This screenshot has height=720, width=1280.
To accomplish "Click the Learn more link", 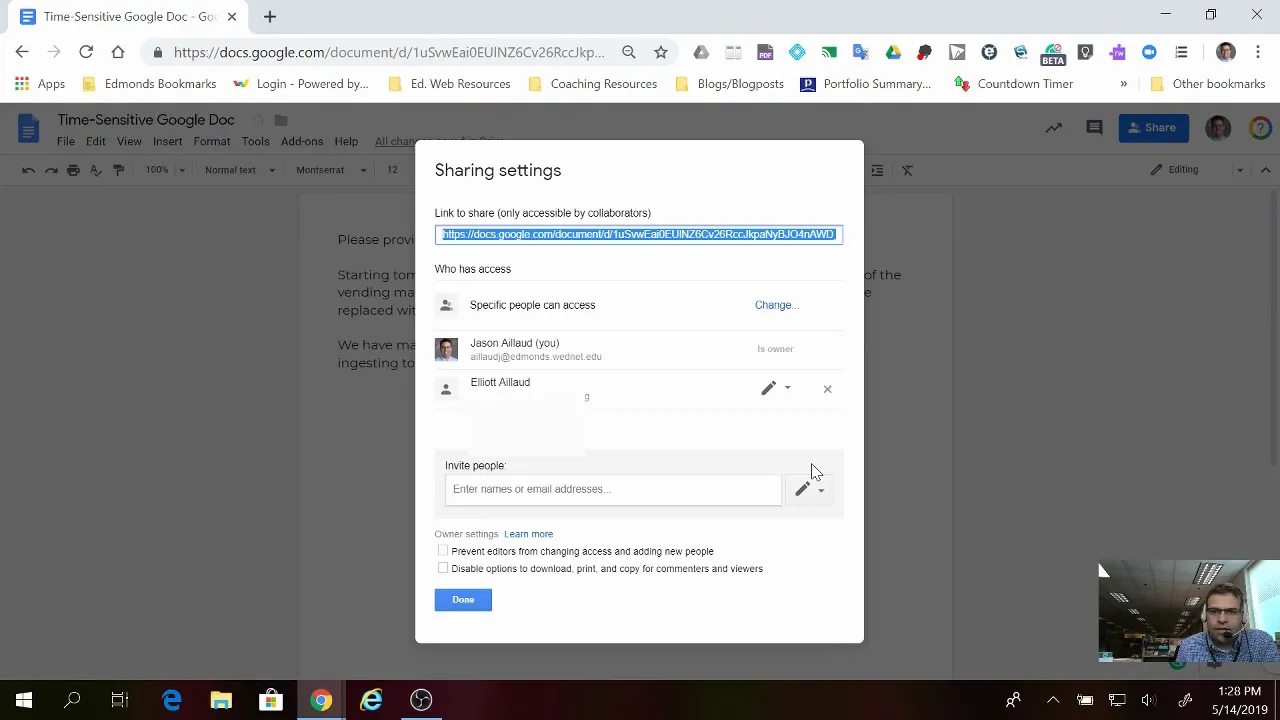I will click(x=528, y=534).
